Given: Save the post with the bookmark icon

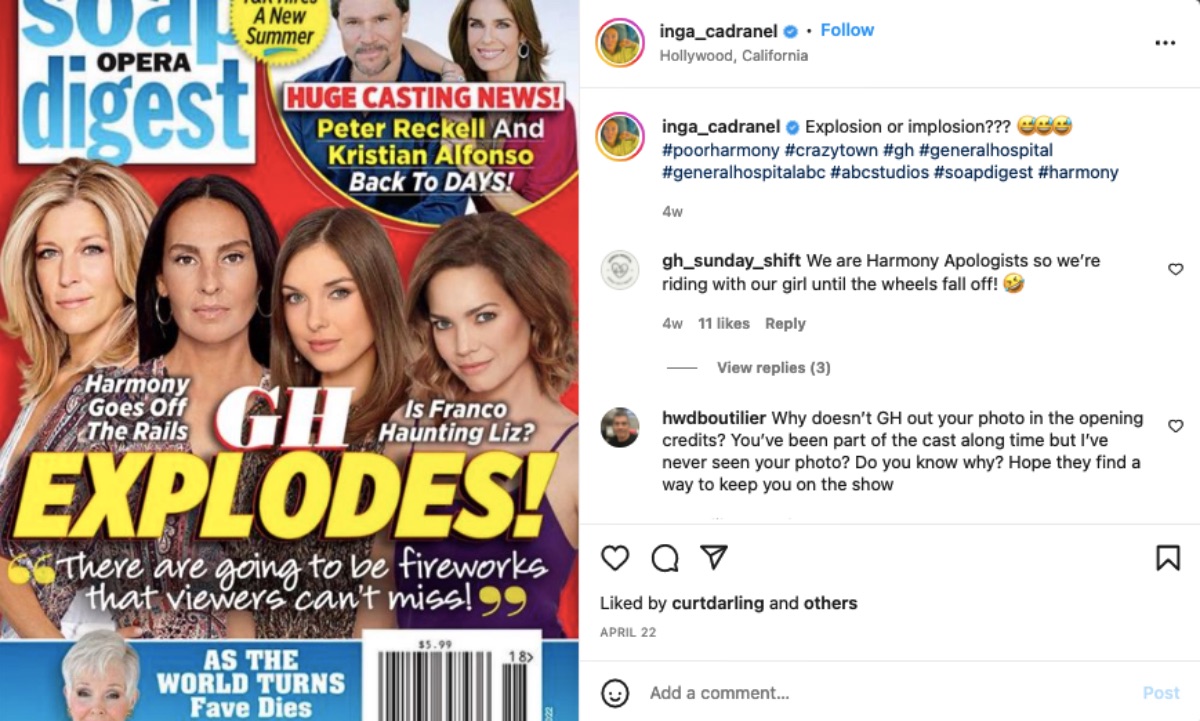Looking at the screenshot, I should click(1167, 557).
